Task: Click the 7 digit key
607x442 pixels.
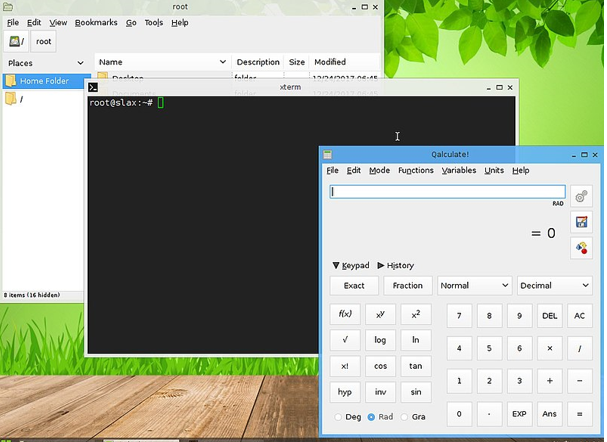Action: (459, 315)
